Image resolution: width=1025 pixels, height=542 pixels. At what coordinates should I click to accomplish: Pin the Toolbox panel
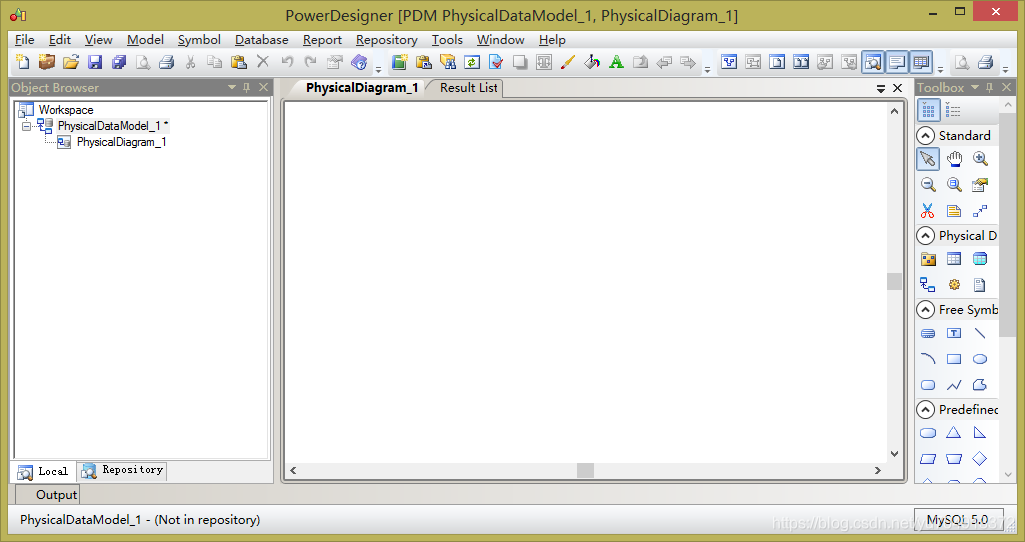tap(989, 87)
